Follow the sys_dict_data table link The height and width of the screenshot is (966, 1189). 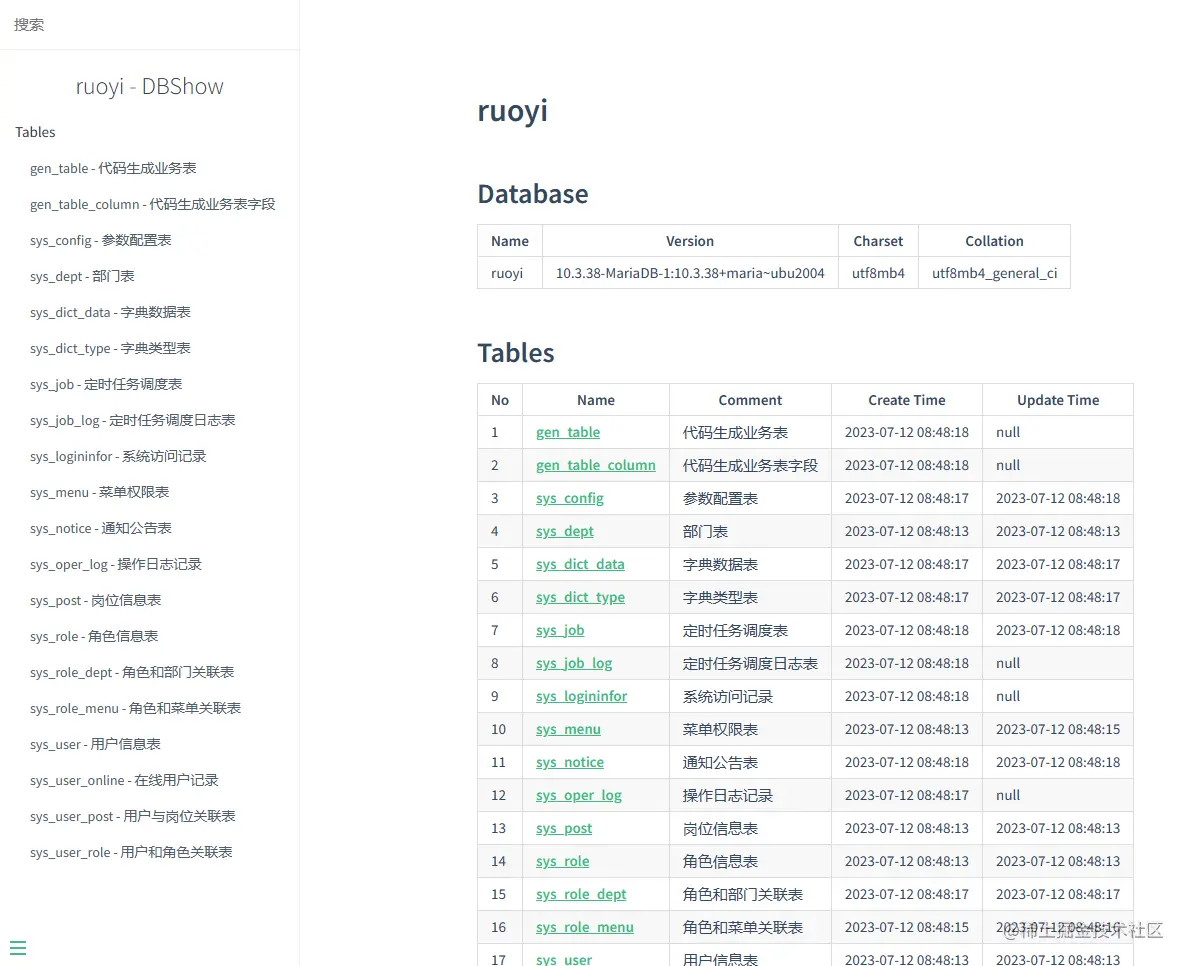click(x=580, y=564)
